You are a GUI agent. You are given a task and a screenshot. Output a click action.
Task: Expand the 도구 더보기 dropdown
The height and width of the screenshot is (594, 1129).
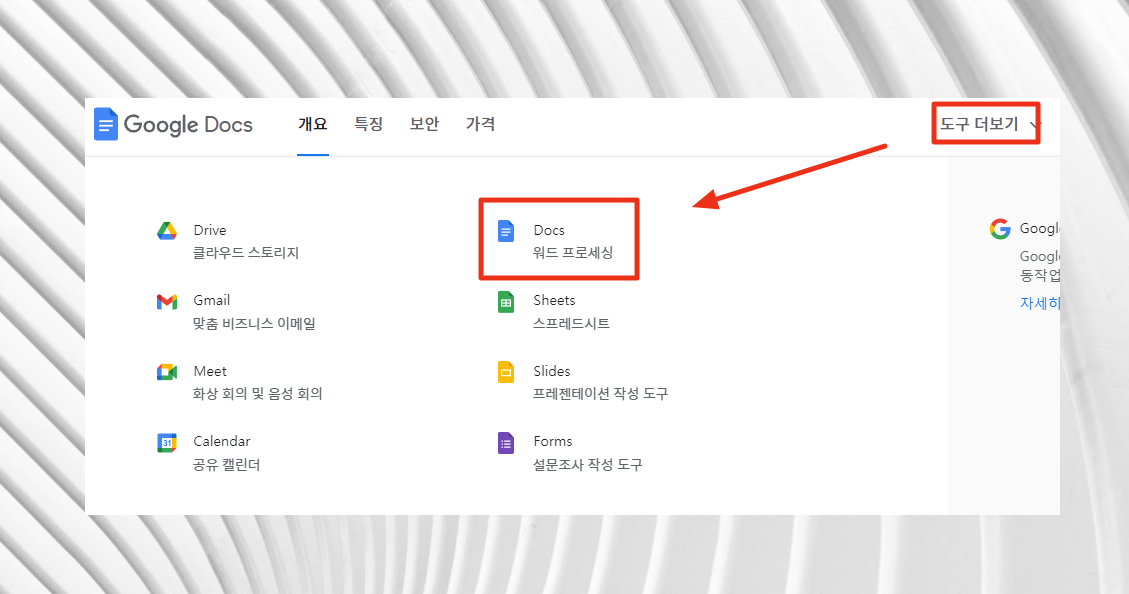point(990,124)
